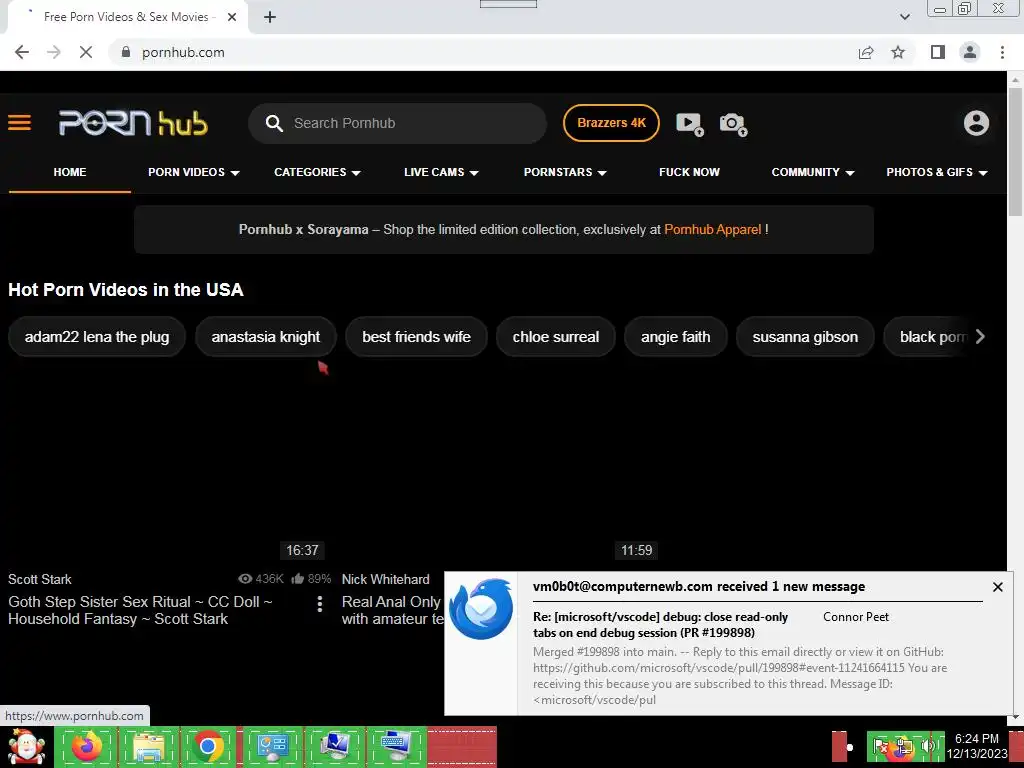Open the keyboard-and-monitor taskbar icon

pyautogui.click(x=395, y=747)
